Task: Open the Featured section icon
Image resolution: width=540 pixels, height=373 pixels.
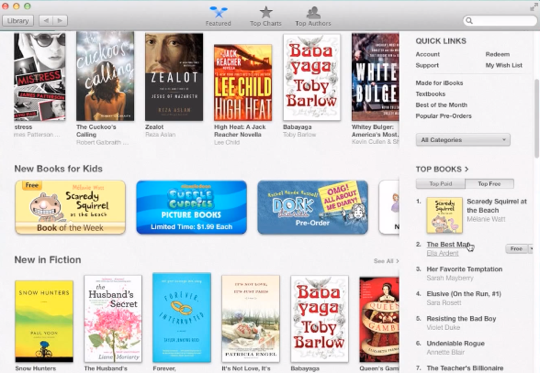Action: (218, 12)
